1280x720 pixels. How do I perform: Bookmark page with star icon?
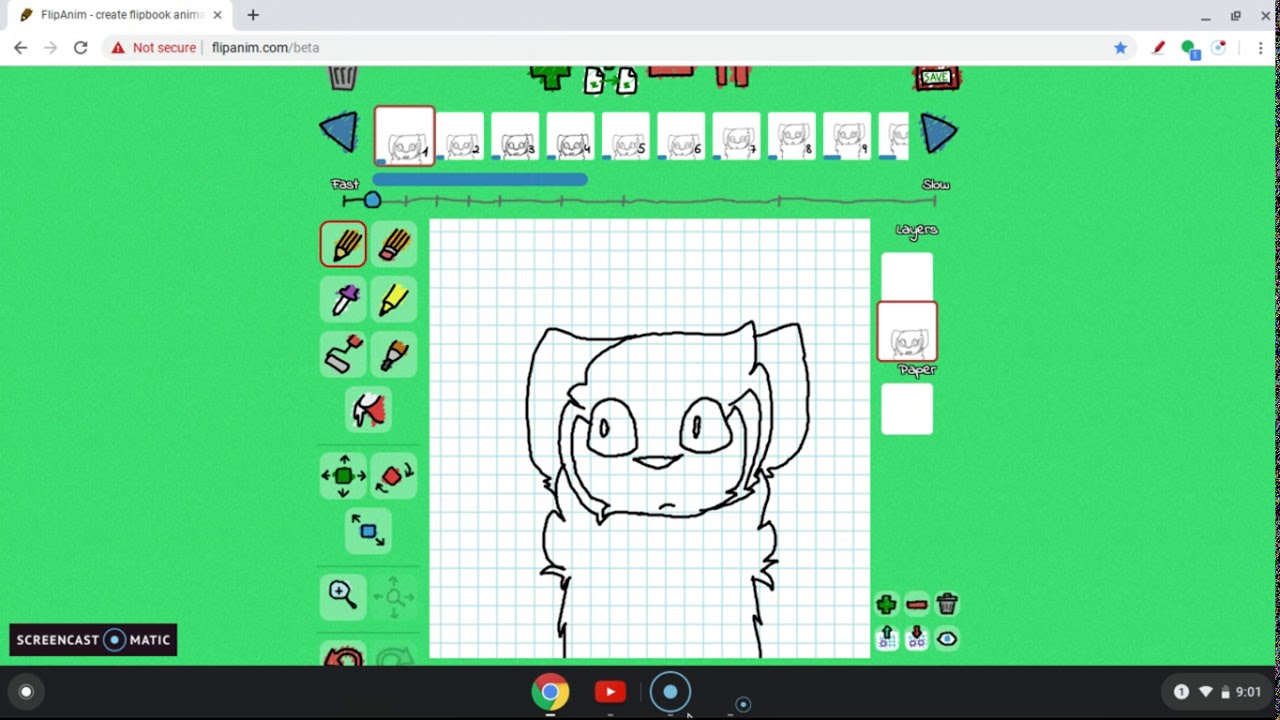coord(1120,47)
